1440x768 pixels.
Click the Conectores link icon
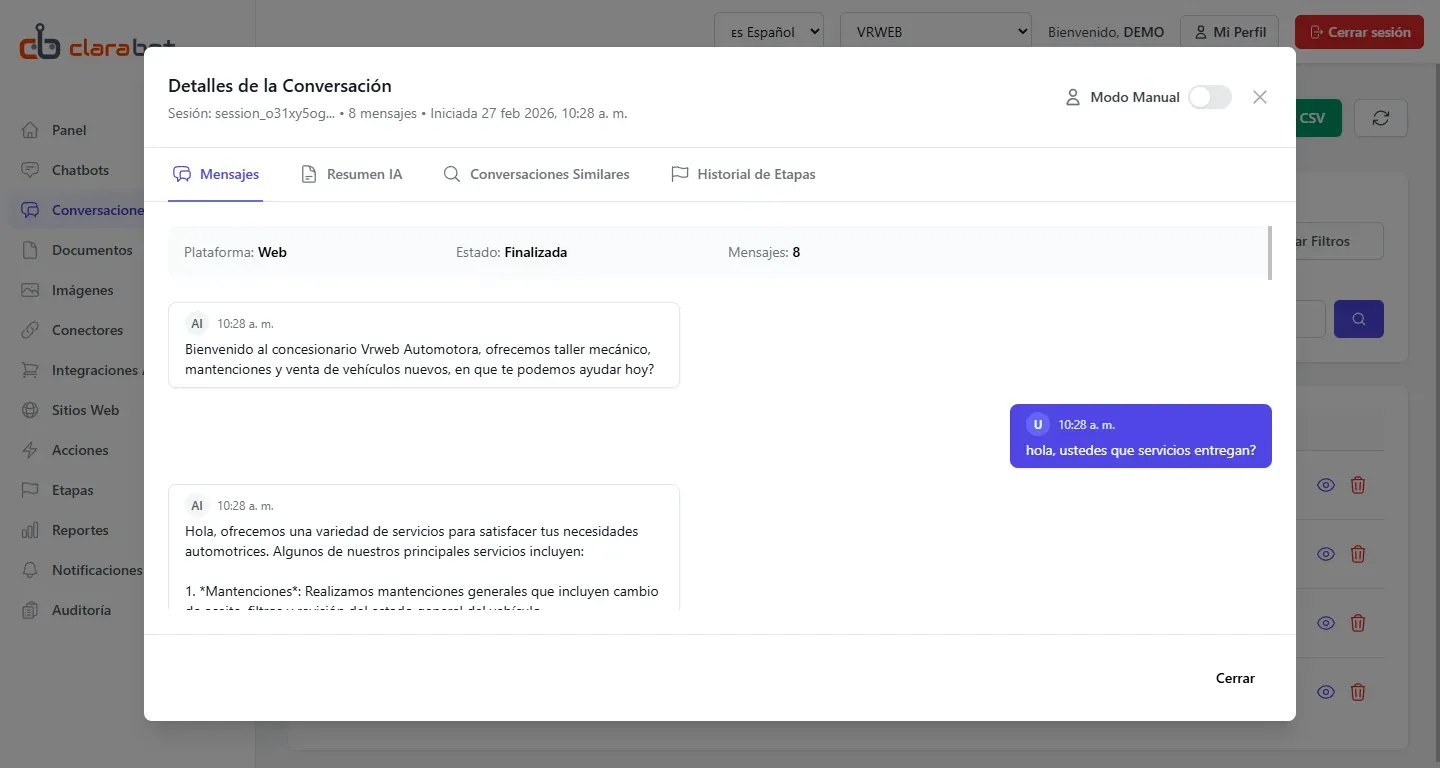(x=31, y=330)
